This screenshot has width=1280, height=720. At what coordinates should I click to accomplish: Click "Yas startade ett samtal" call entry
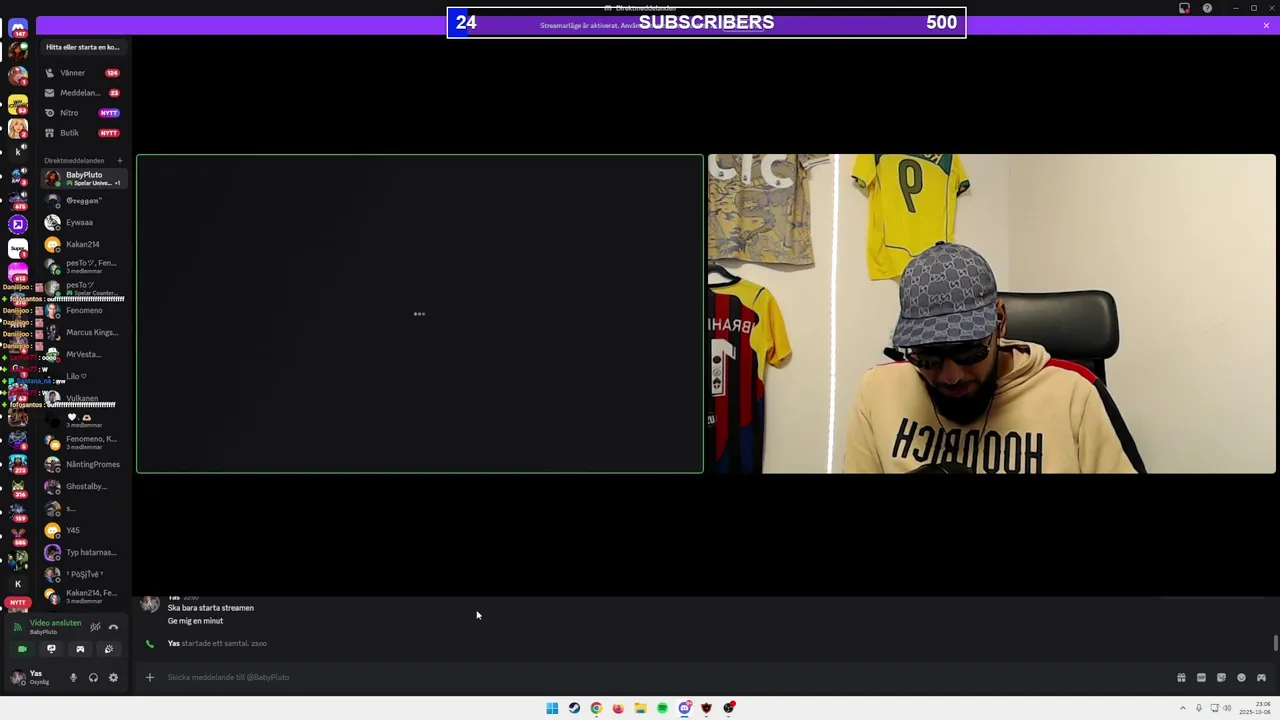click(217, 644)
